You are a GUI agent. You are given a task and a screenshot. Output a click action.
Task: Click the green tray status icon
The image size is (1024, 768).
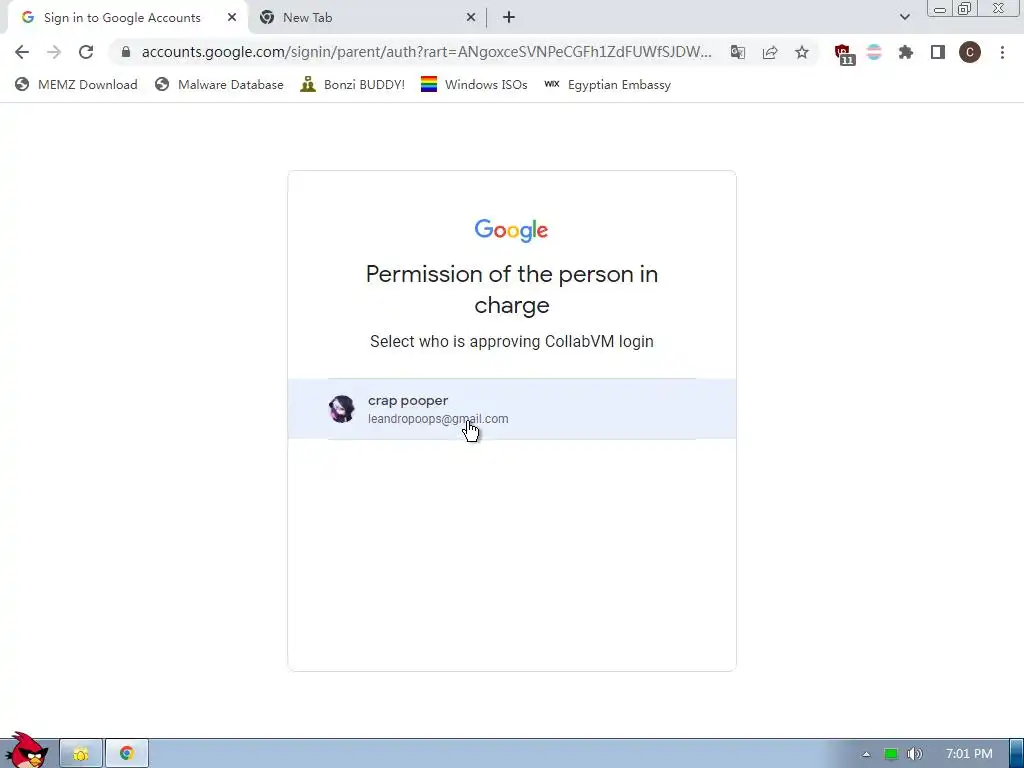click(x=891, y=754)
